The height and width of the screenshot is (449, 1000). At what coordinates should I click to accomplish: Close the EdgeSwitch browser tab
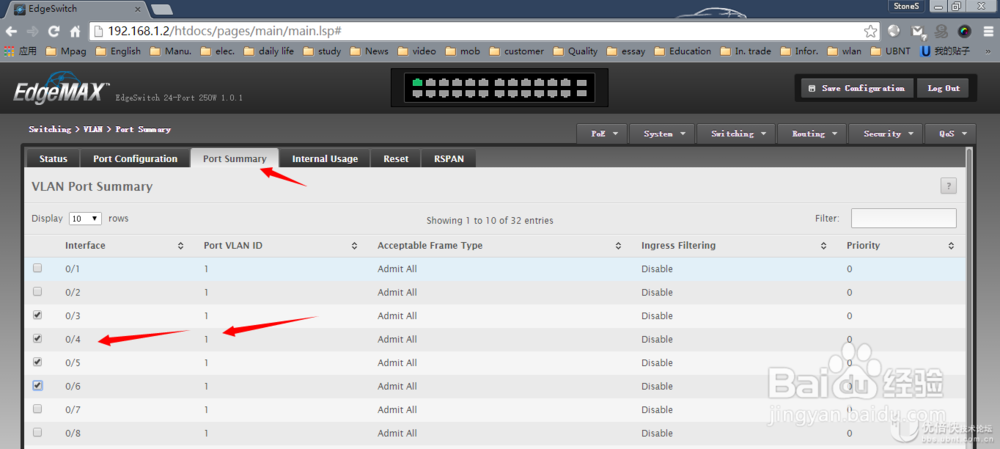(137, 9)
